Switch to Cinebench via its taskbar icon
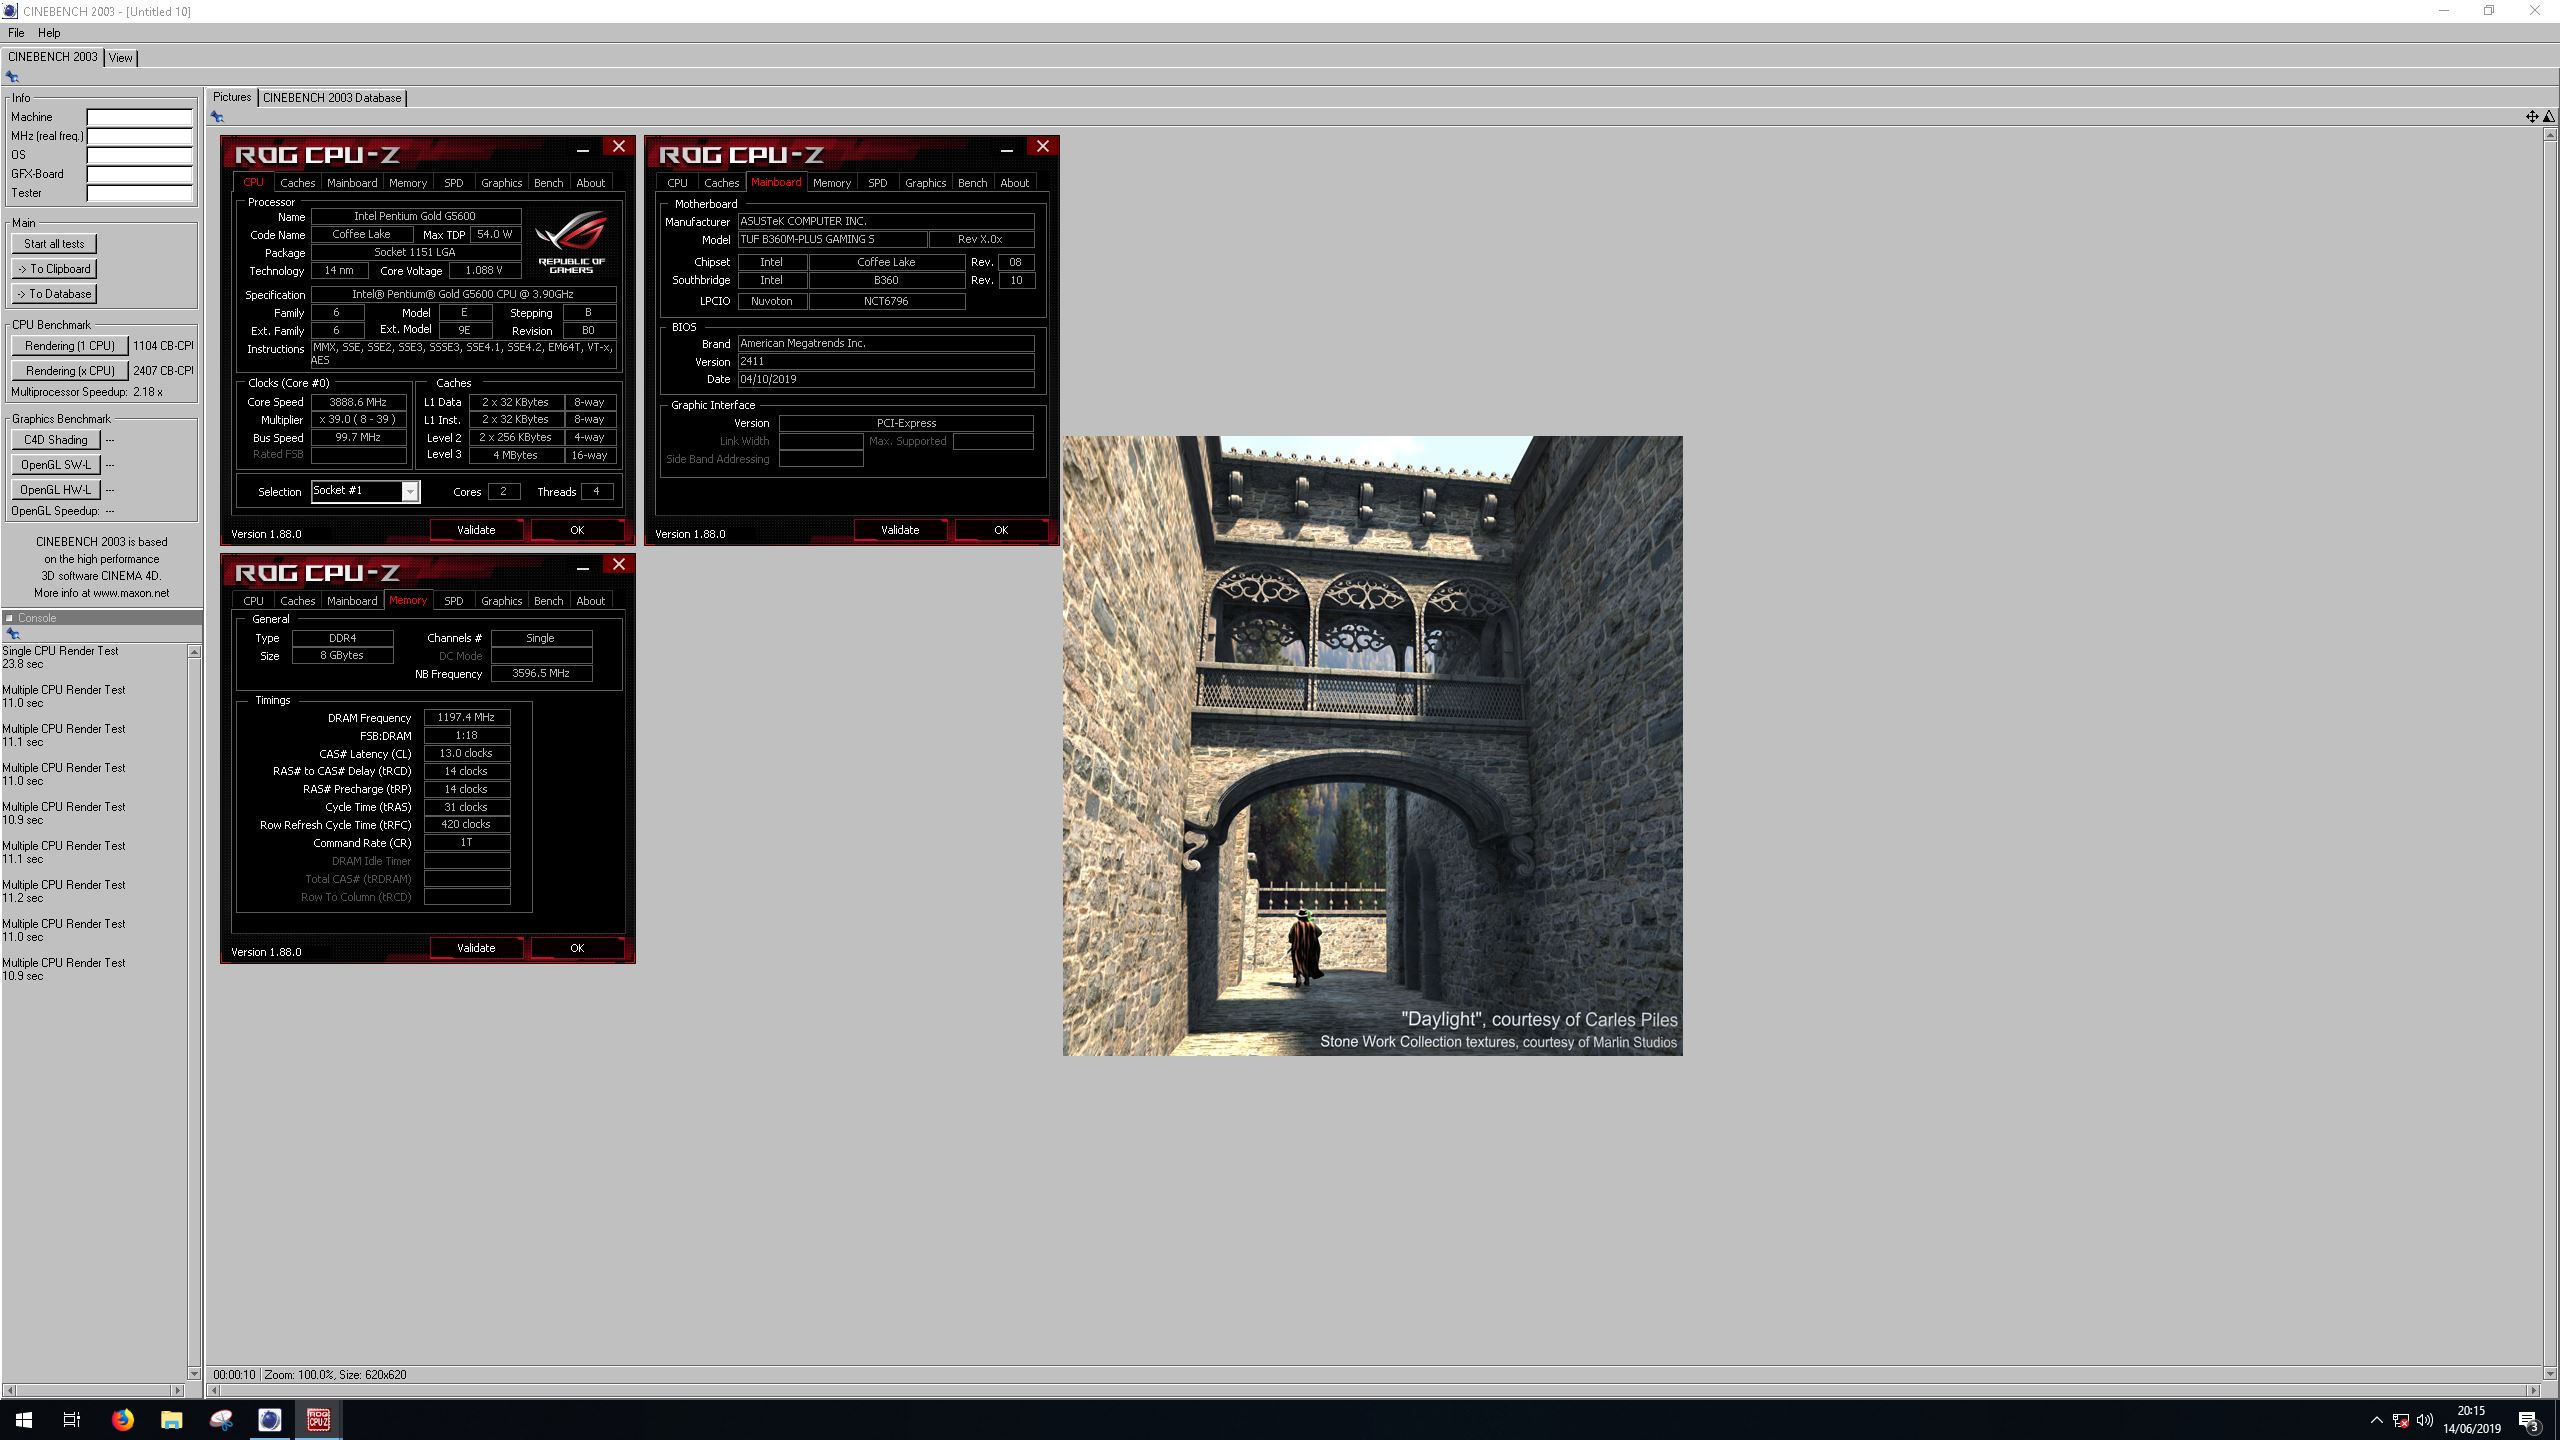This screenshot has width=2560, height=1440. coord(270,1420)
